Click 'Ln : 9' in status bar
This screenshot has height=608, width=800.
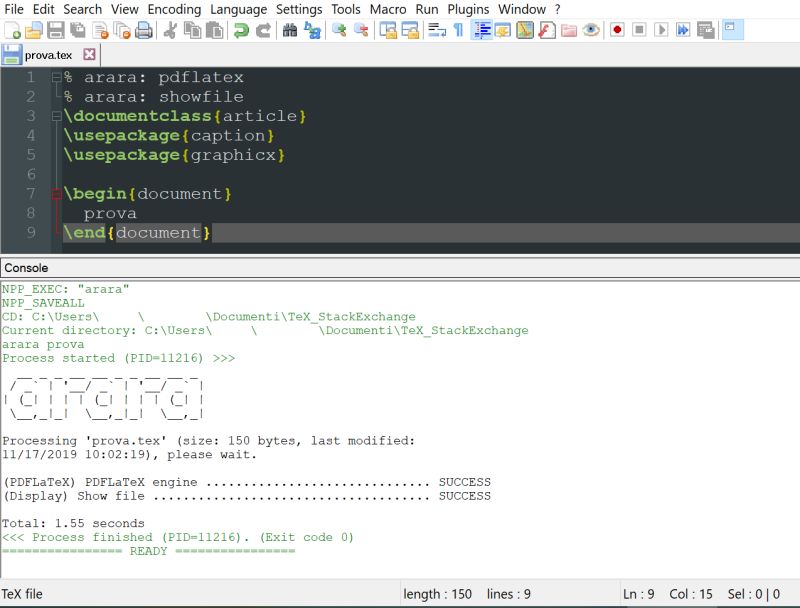point(638,594)
